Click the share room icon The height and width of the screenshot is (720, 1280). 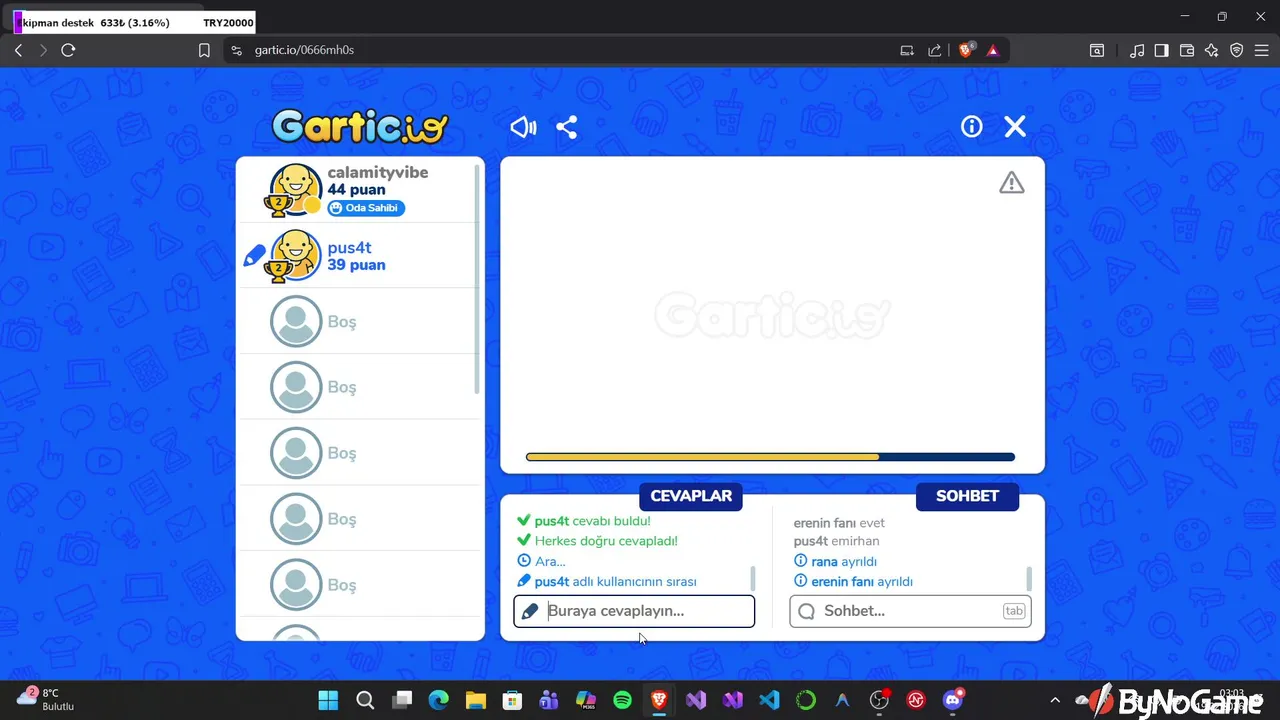click(567, 127)
